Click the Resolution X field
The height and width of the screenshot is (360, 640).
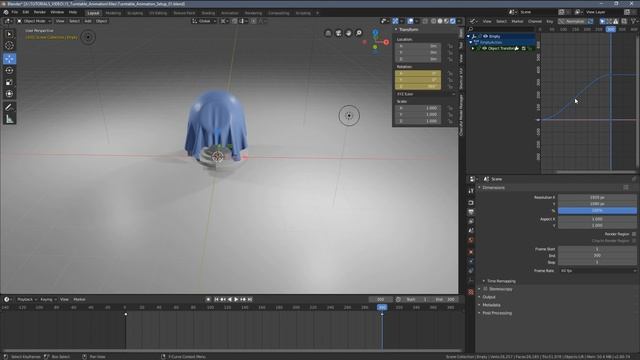[597, 198]
